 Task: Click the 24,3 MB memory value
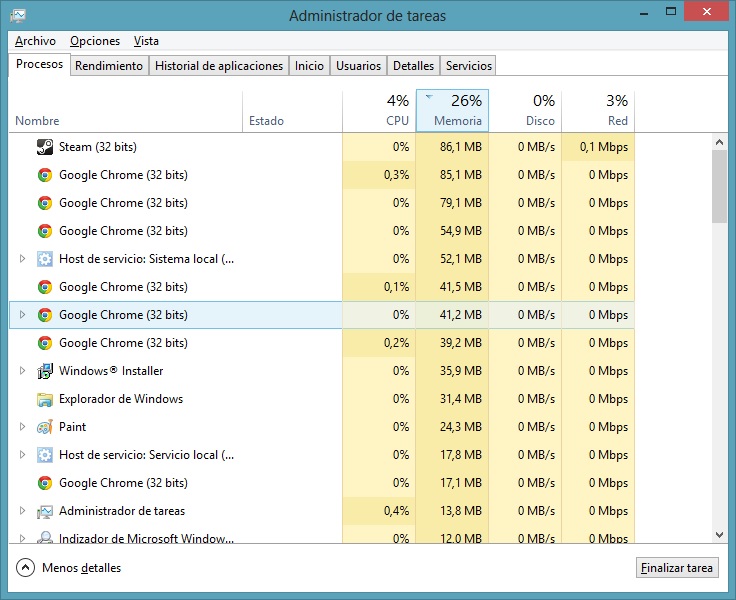[x=460, y=427]
